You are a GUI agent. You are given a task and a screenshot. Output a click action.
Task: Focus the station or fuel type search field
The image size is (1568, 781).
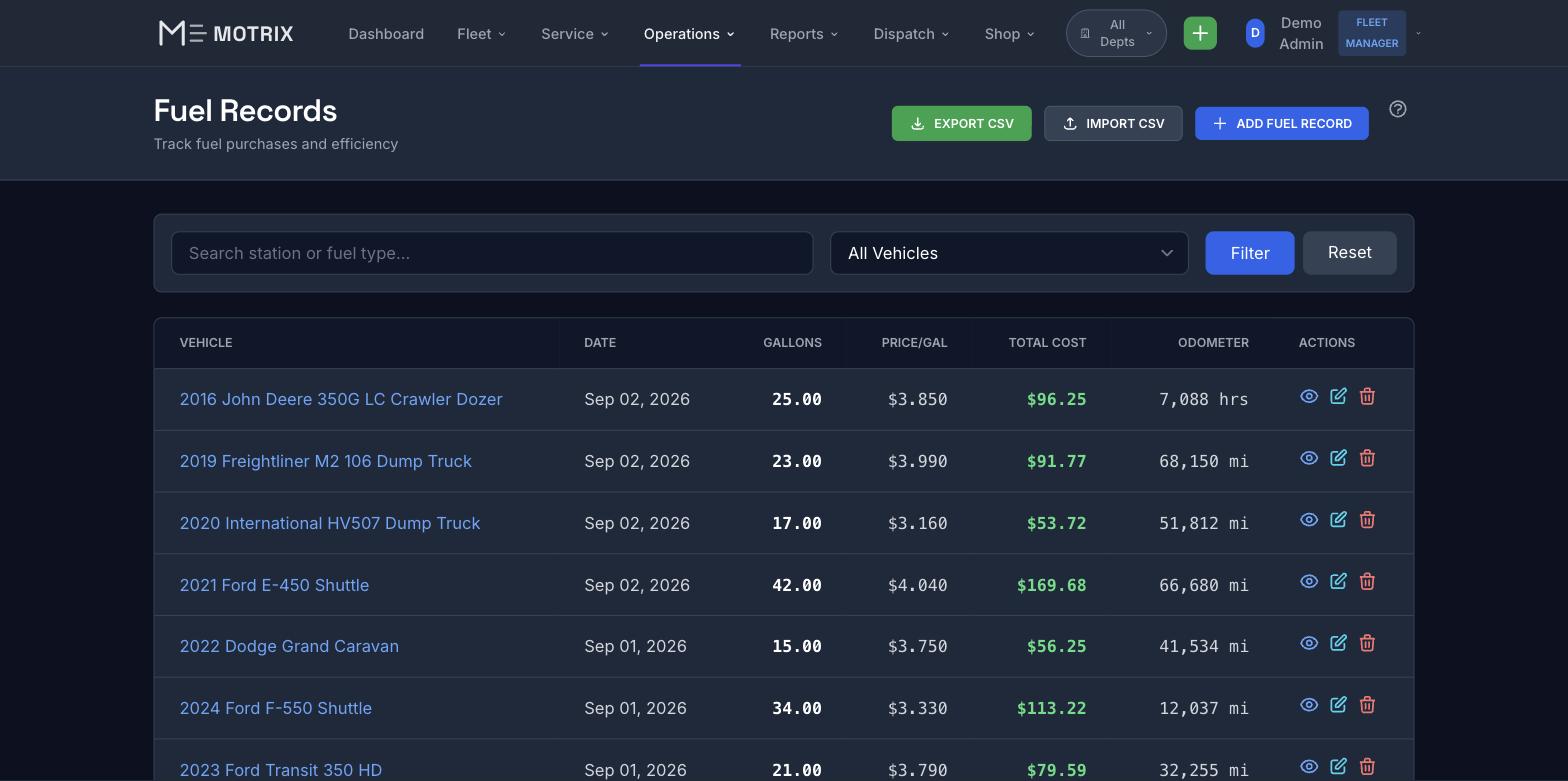coord(492,253)
